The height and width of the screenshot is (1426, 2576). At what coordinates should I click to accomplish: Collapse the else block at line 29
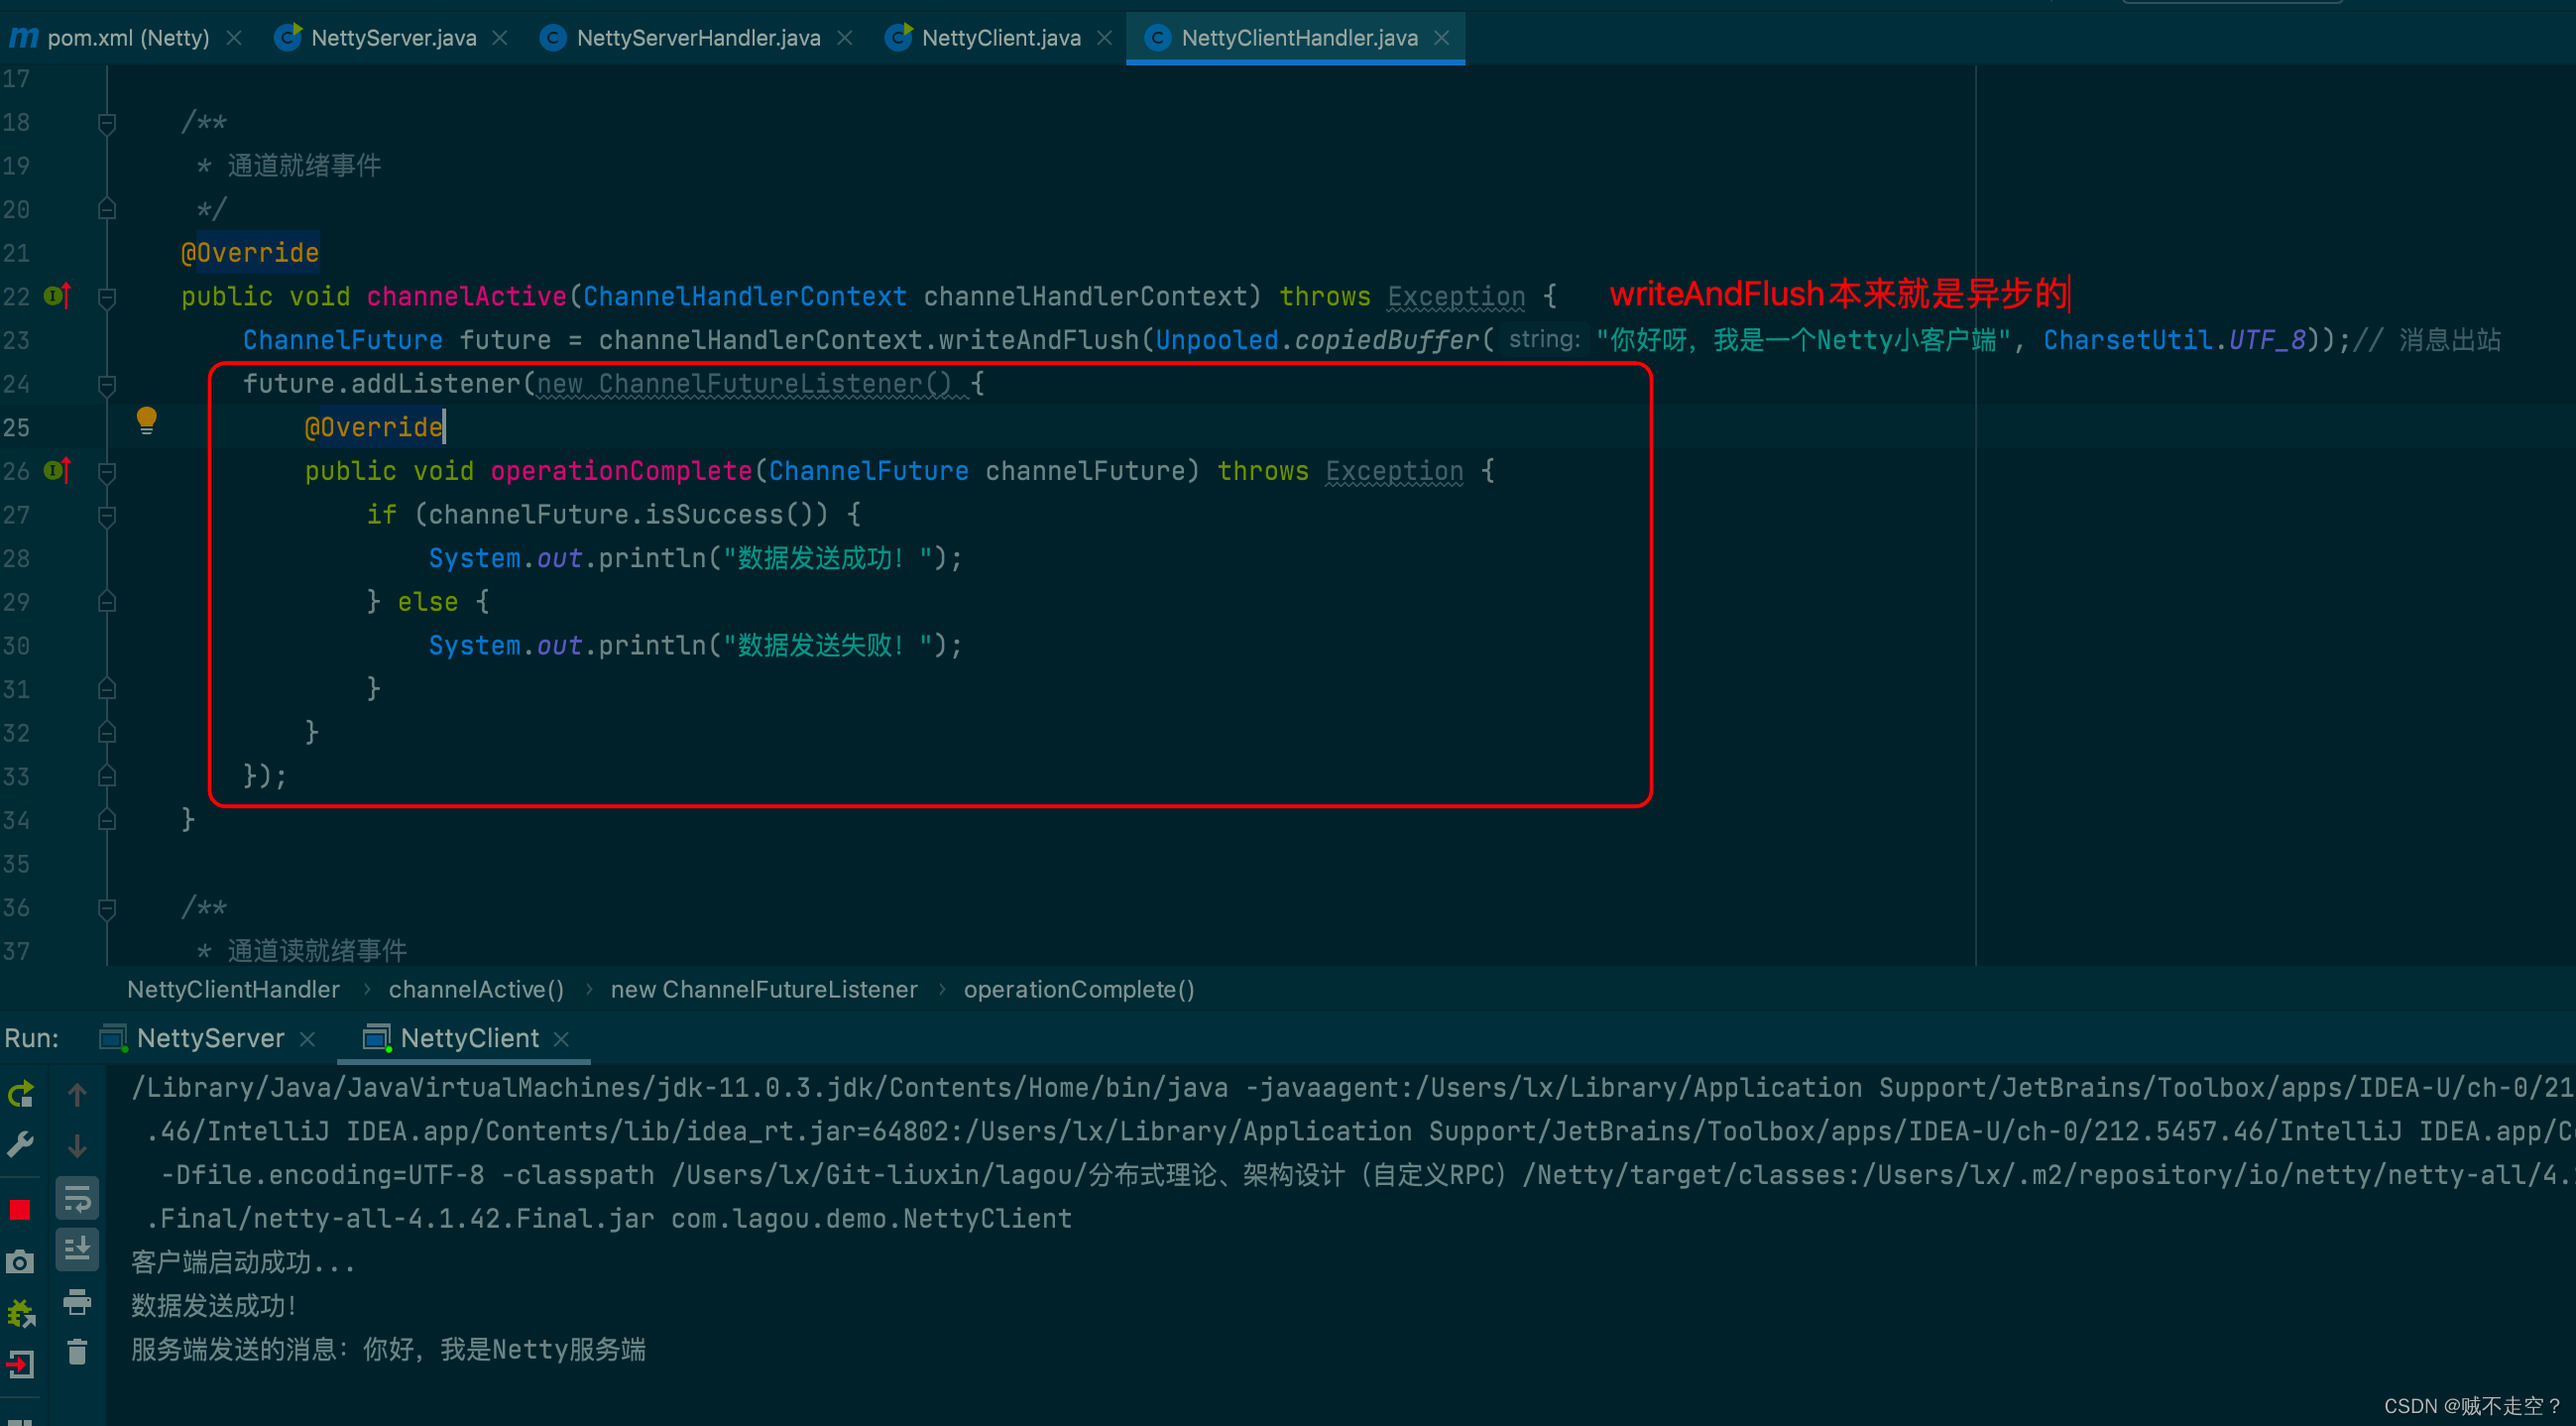[x=107, y=602]
